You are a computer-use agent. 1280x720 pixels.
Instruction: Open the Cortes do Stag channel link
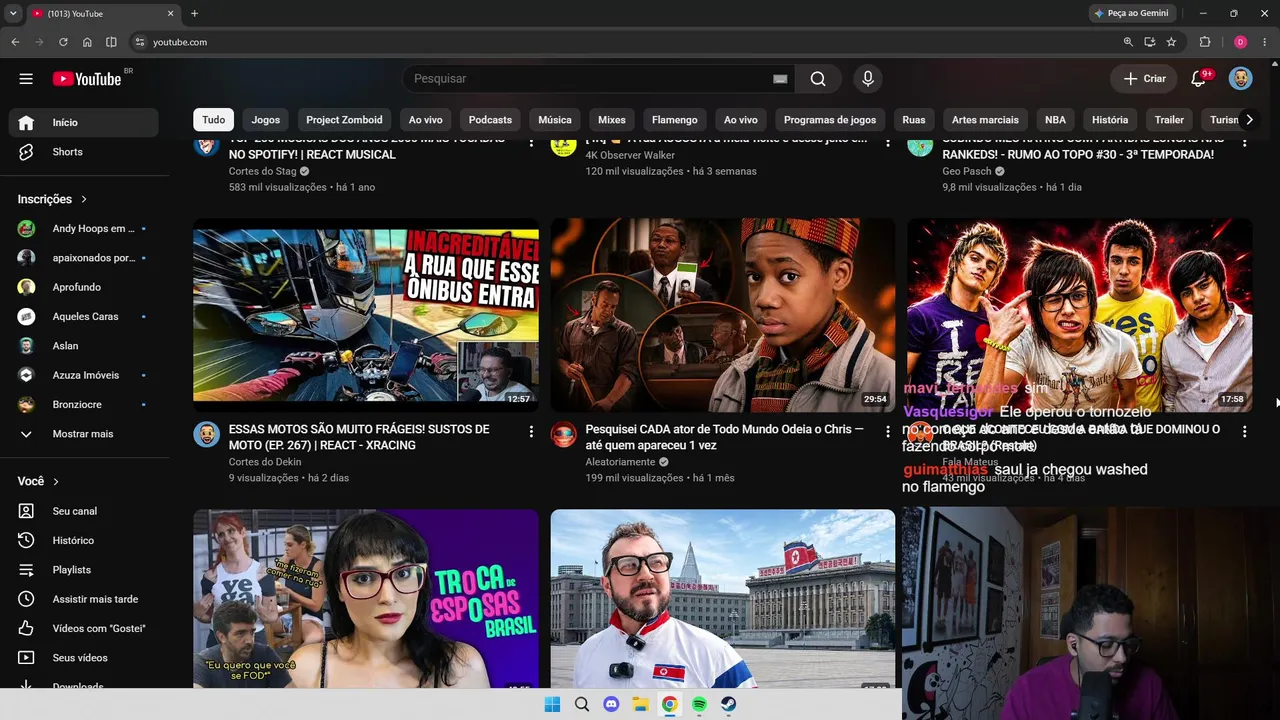coord(263,171)
